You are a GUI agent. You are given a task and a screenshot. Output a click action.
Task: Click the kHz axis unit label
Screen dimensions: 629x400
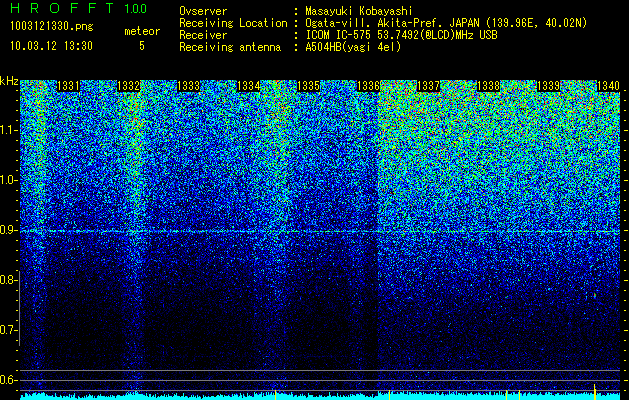(9, 81)
